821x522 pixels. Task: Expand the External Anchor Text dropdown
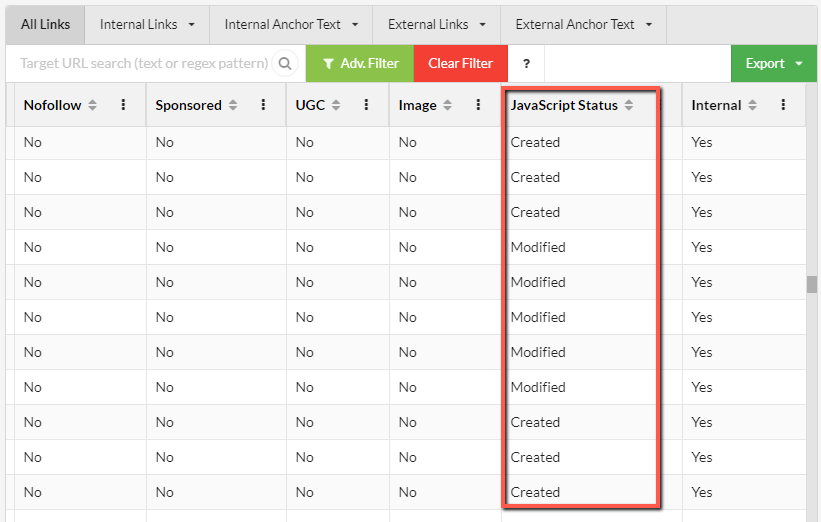583,25
